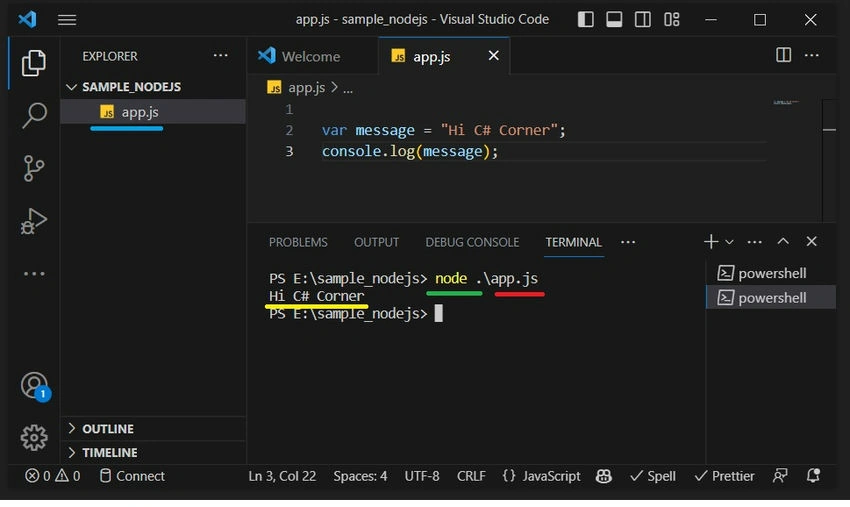Close the terminal panel
This screenshot has width=850, height=507.
pyautogui.click(x=812, y=241)
